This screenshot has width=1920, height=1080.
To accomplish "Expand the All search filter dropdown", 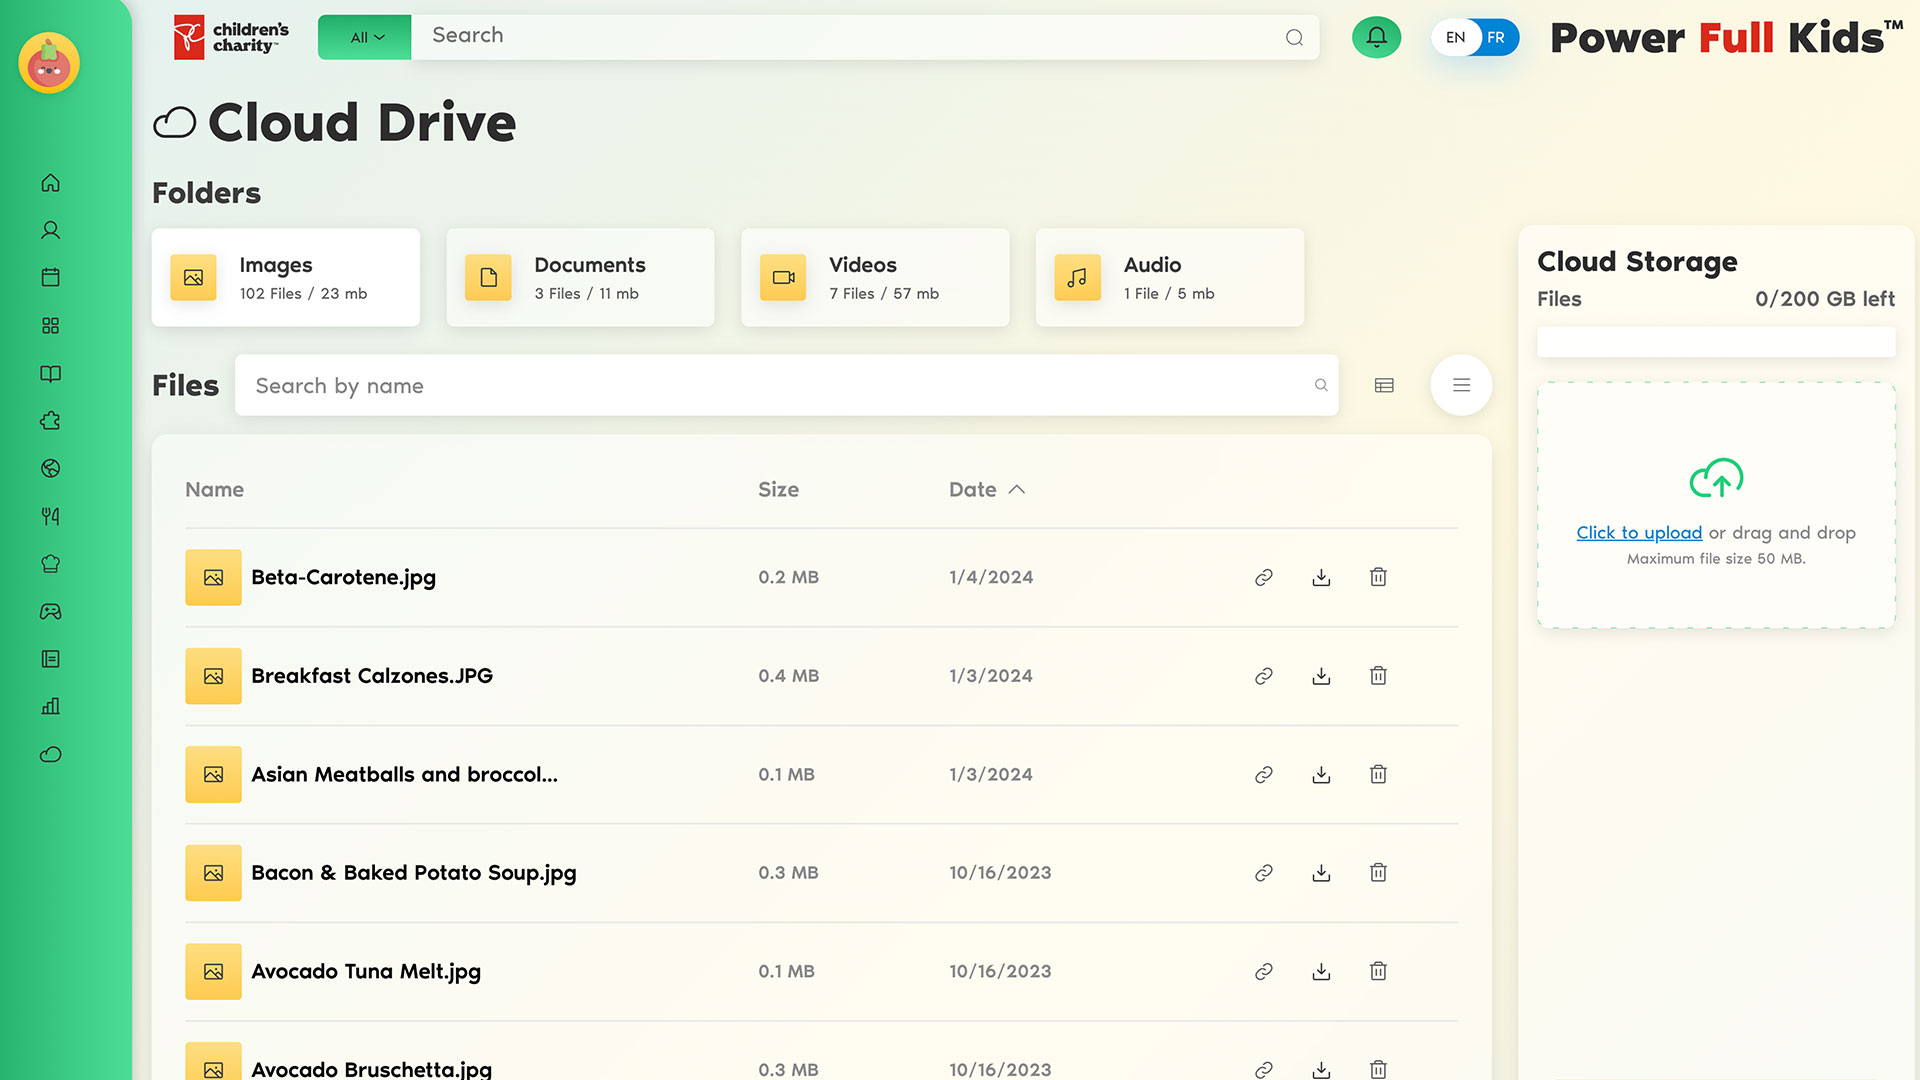I will (x=365, y=38).
